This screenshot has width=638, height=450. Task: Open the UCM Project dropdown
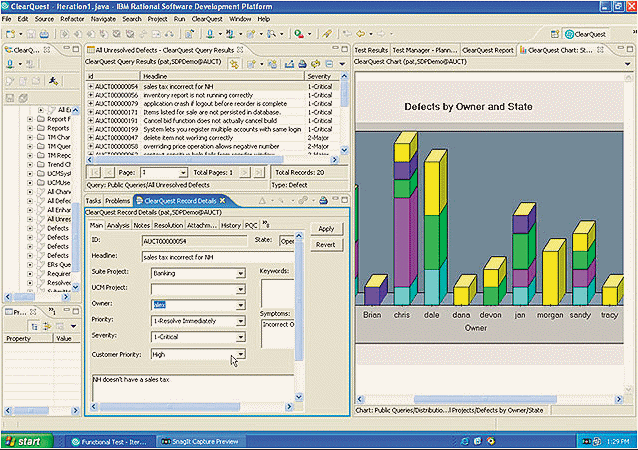(x=240, y=289)
